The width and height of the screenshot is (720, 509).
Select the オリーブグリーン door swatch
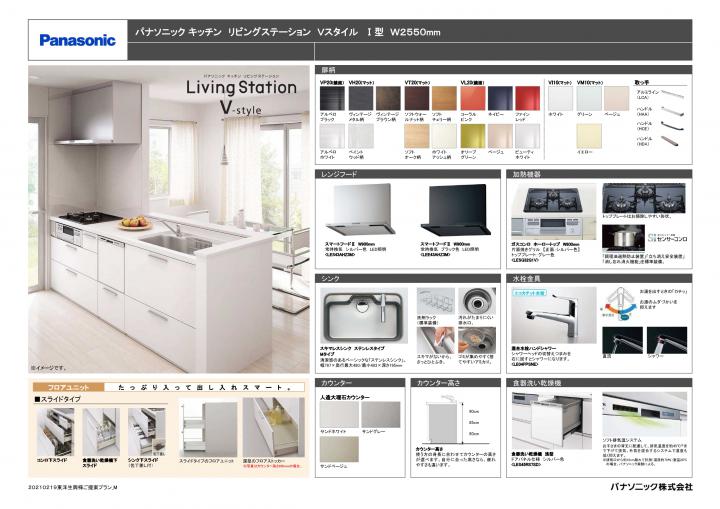click(x=473, y=136)
